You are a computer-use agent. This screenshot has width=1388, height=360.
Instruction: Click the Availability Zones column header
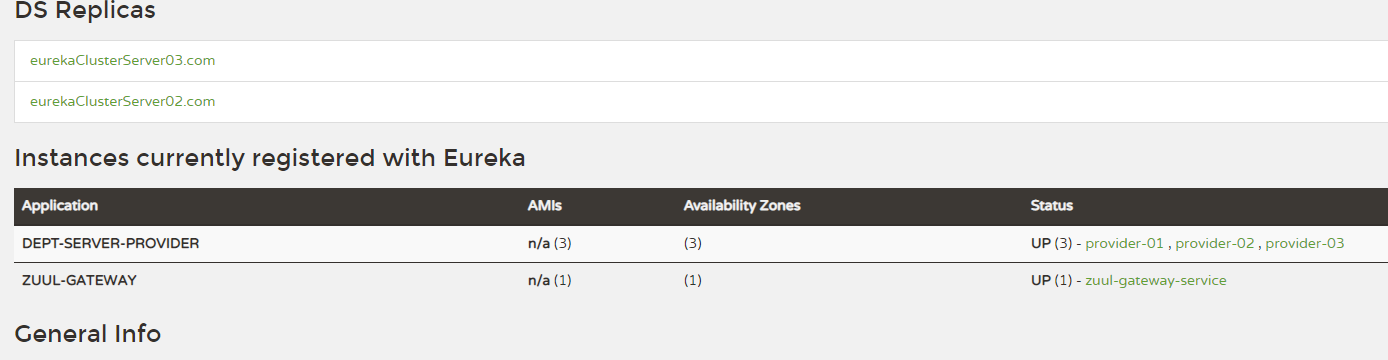pyautogui.click(x=742, y=205)
